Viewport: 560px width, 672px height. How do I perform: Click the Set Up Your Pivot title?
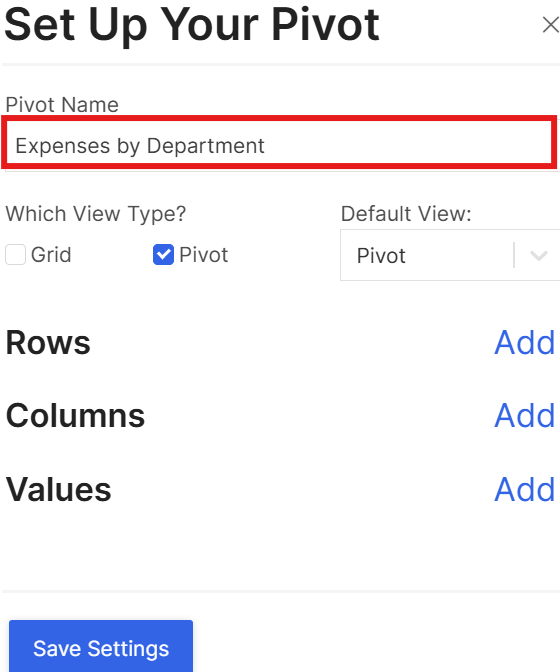coord(192,25)
